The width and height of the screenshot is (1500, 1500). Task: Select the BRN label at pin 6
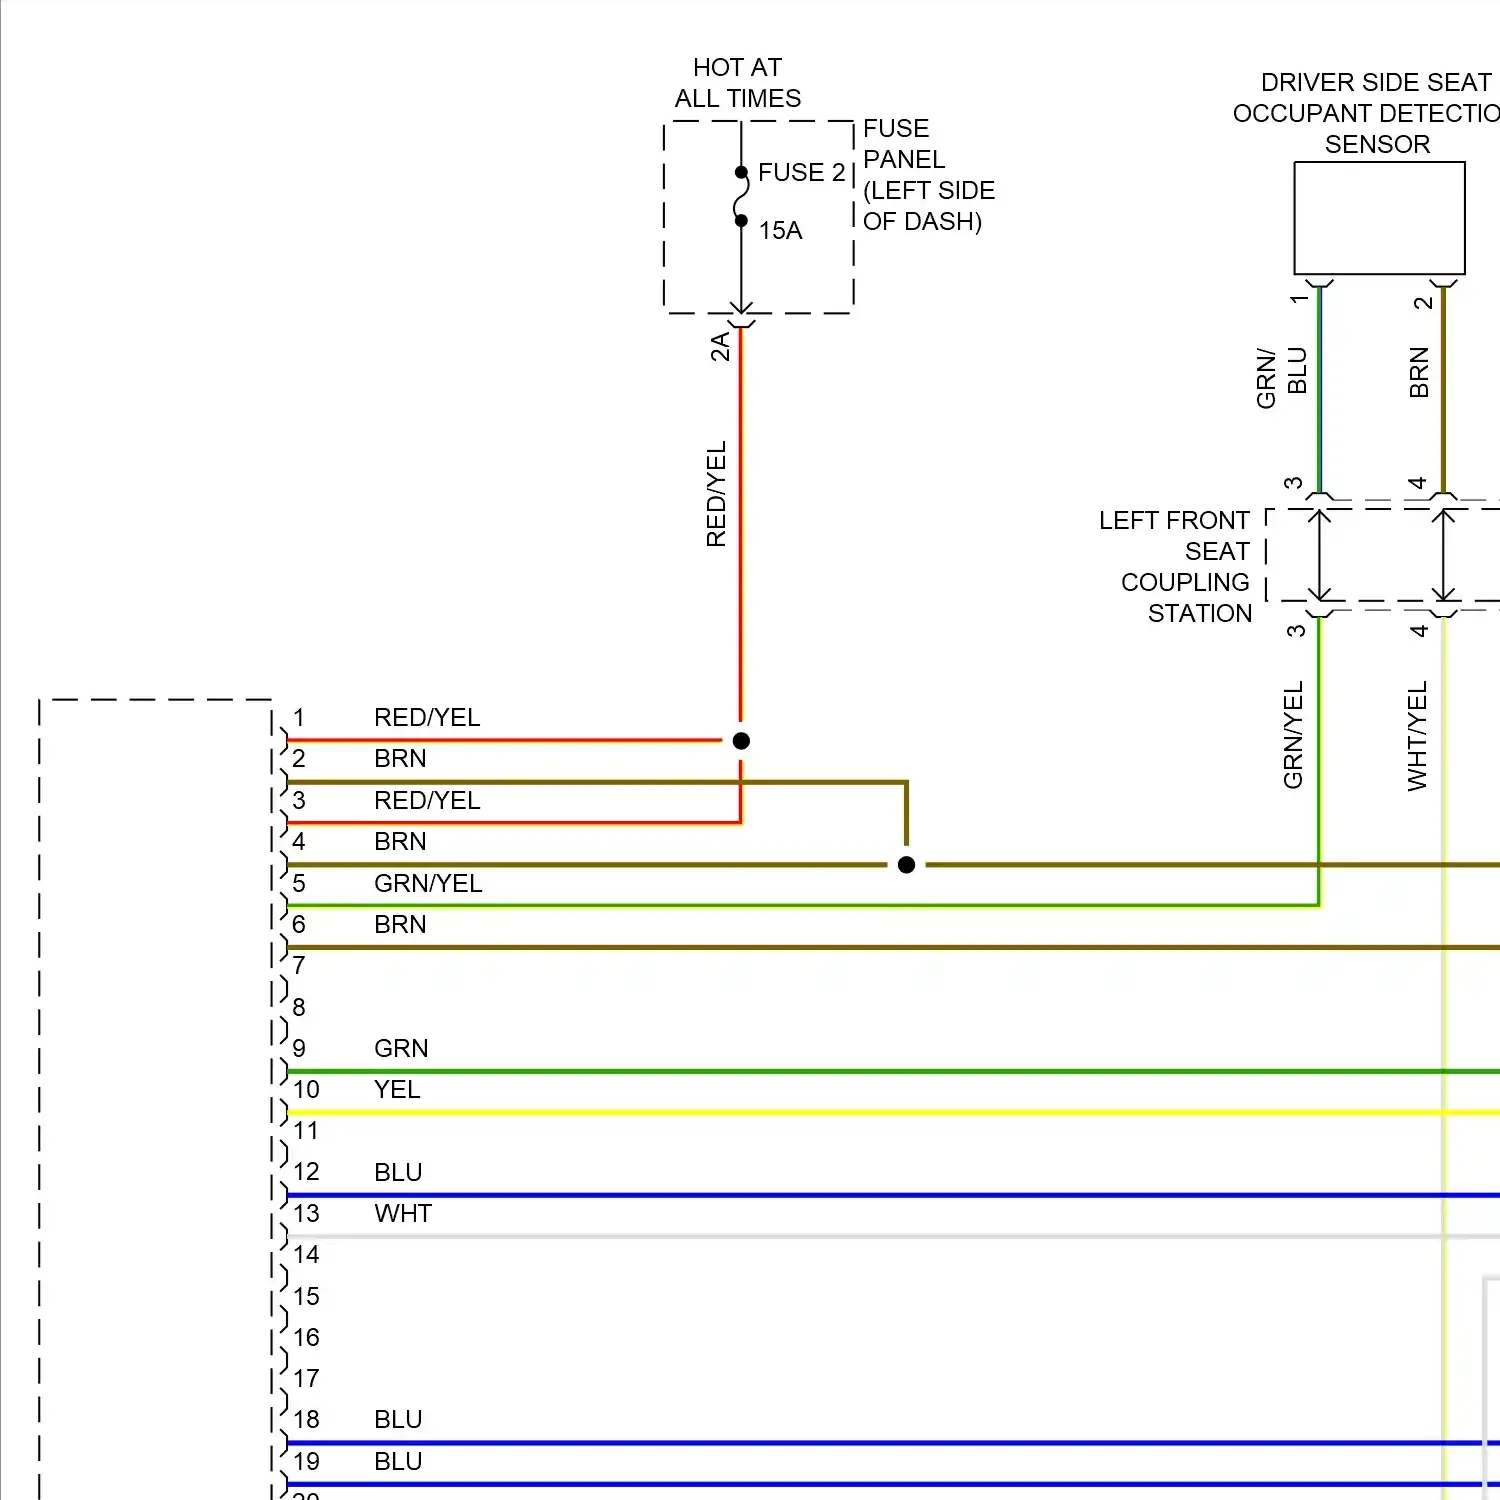point(400,925)
